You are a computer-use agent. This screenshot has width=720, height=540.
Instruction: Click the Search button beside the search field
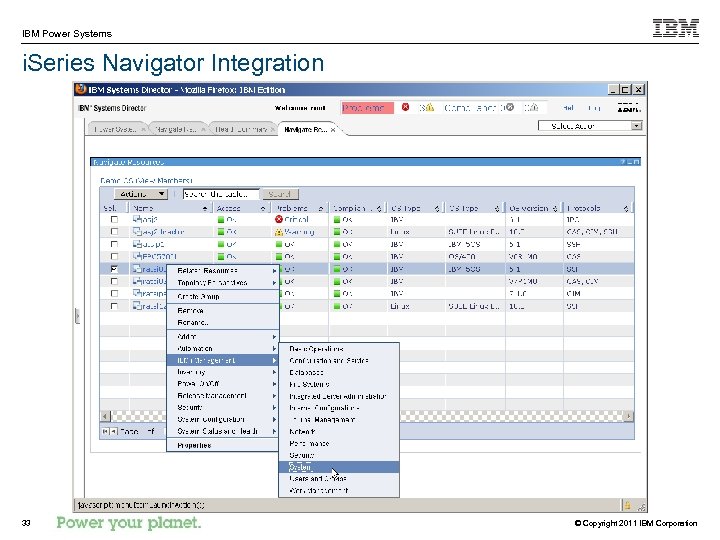280,194
